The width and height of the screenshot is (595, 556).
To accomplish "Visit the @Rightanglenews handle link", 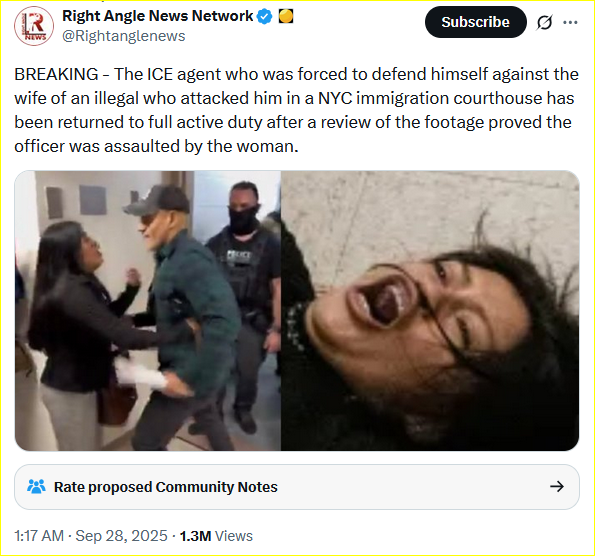I will pyautogui.click(x=124, y=36).
